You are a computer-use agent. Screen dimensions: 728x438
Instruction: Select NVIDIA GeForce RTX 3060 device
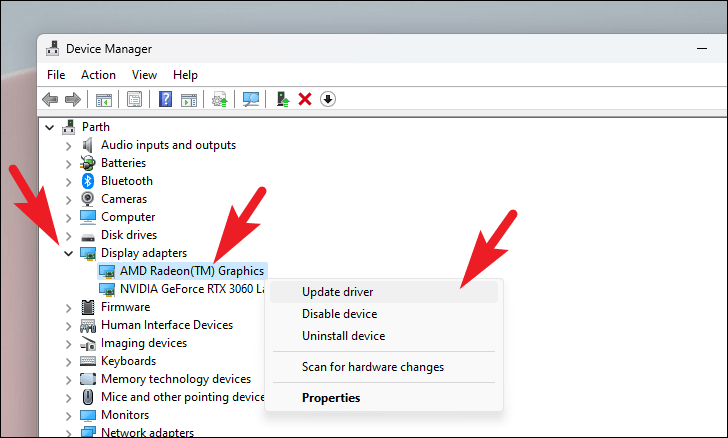pos(182,289)
